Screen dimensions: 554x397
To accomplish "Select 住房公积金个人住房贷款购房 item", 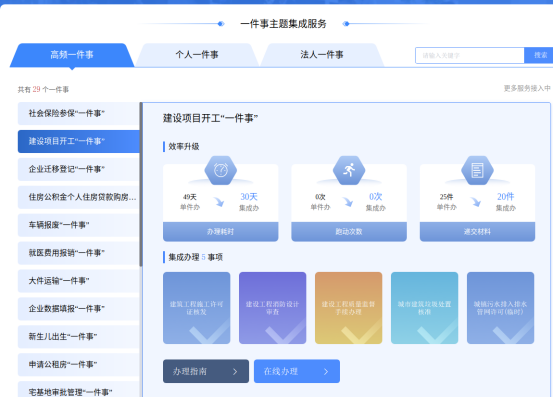I will 78,197.
